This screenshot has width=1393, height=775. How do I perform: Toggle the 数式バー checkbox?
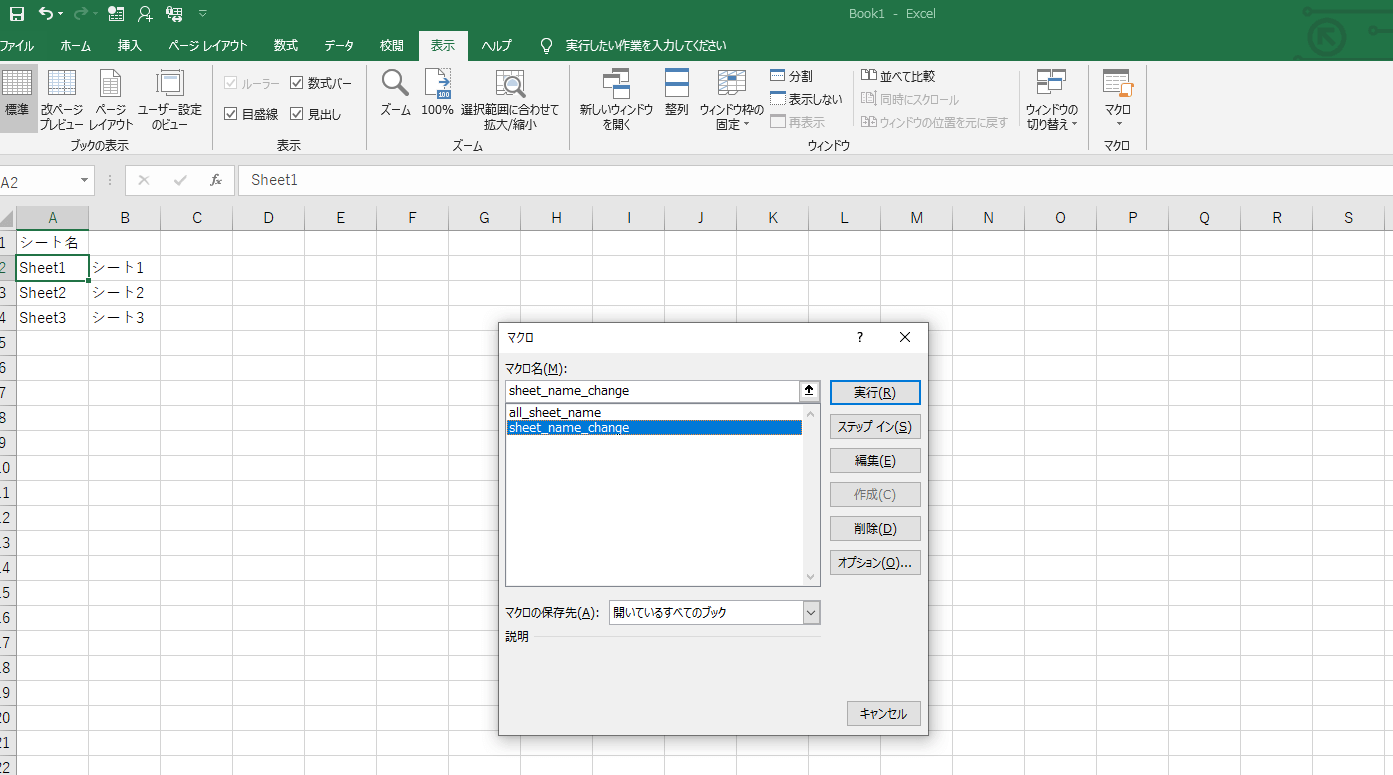(x=297, y=83)
